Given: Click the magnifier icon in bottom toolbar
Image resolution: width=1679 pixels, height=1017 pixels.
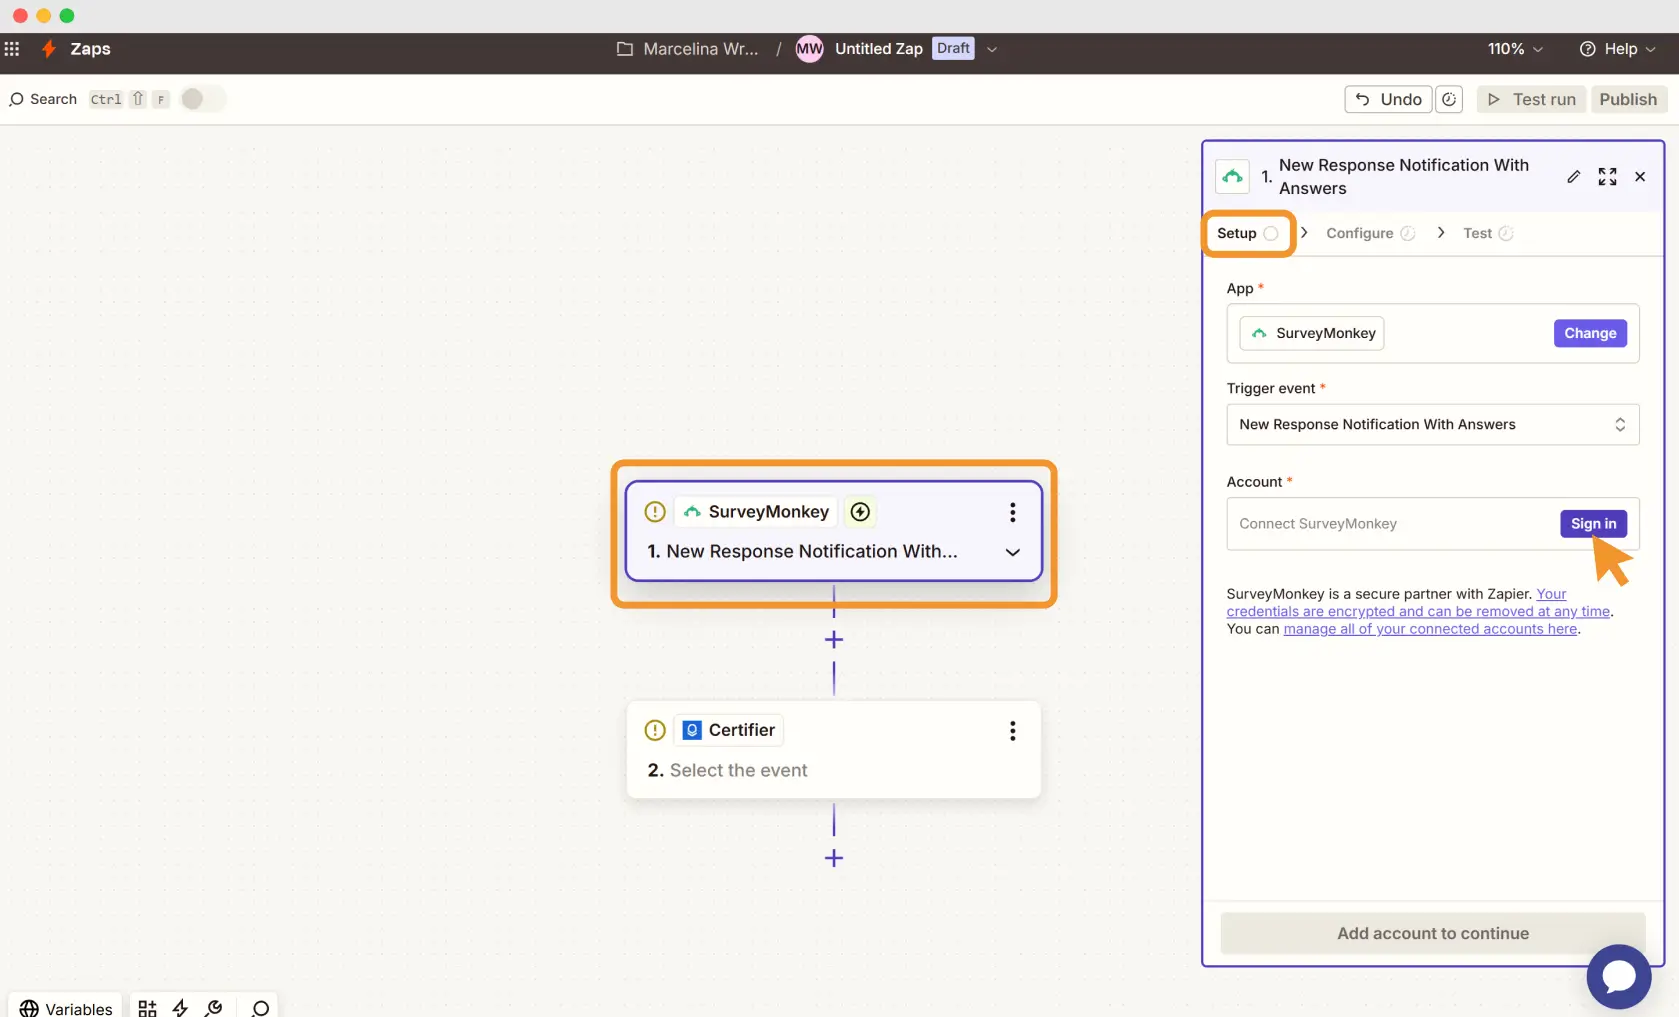Looking at the screenshot, I should (261, 1008).
